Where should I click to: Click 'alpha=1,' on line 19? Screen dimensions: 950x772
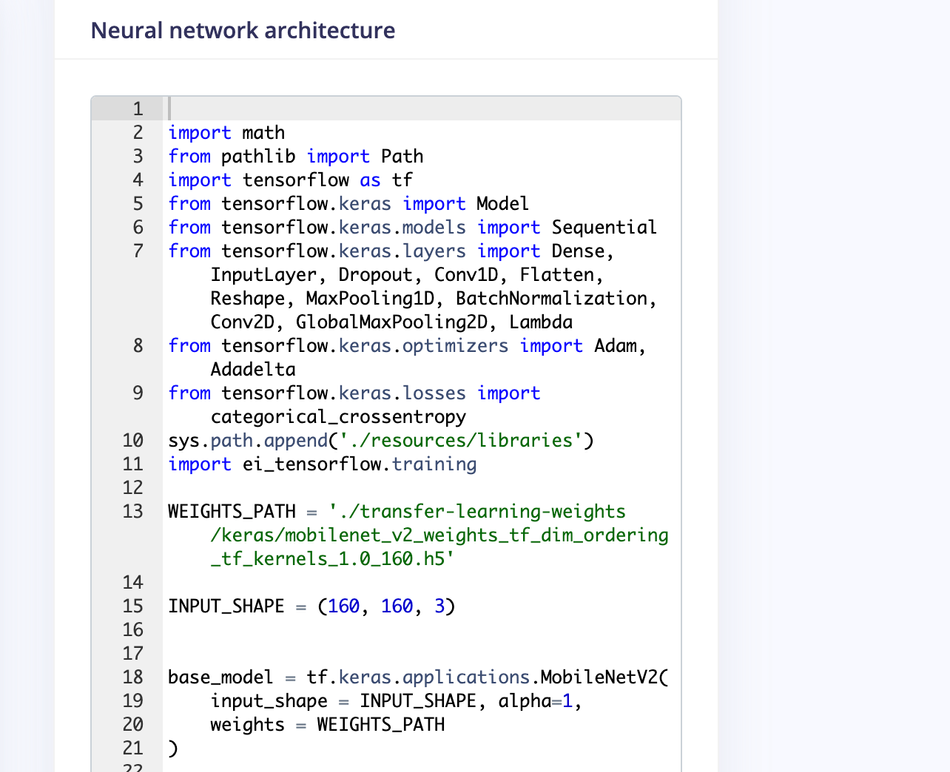(x=540, y=701)
